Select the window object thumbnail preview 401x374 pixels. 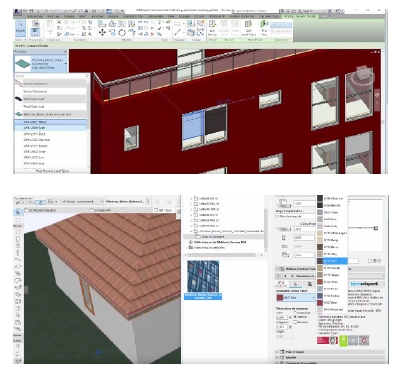click(203, 277)
